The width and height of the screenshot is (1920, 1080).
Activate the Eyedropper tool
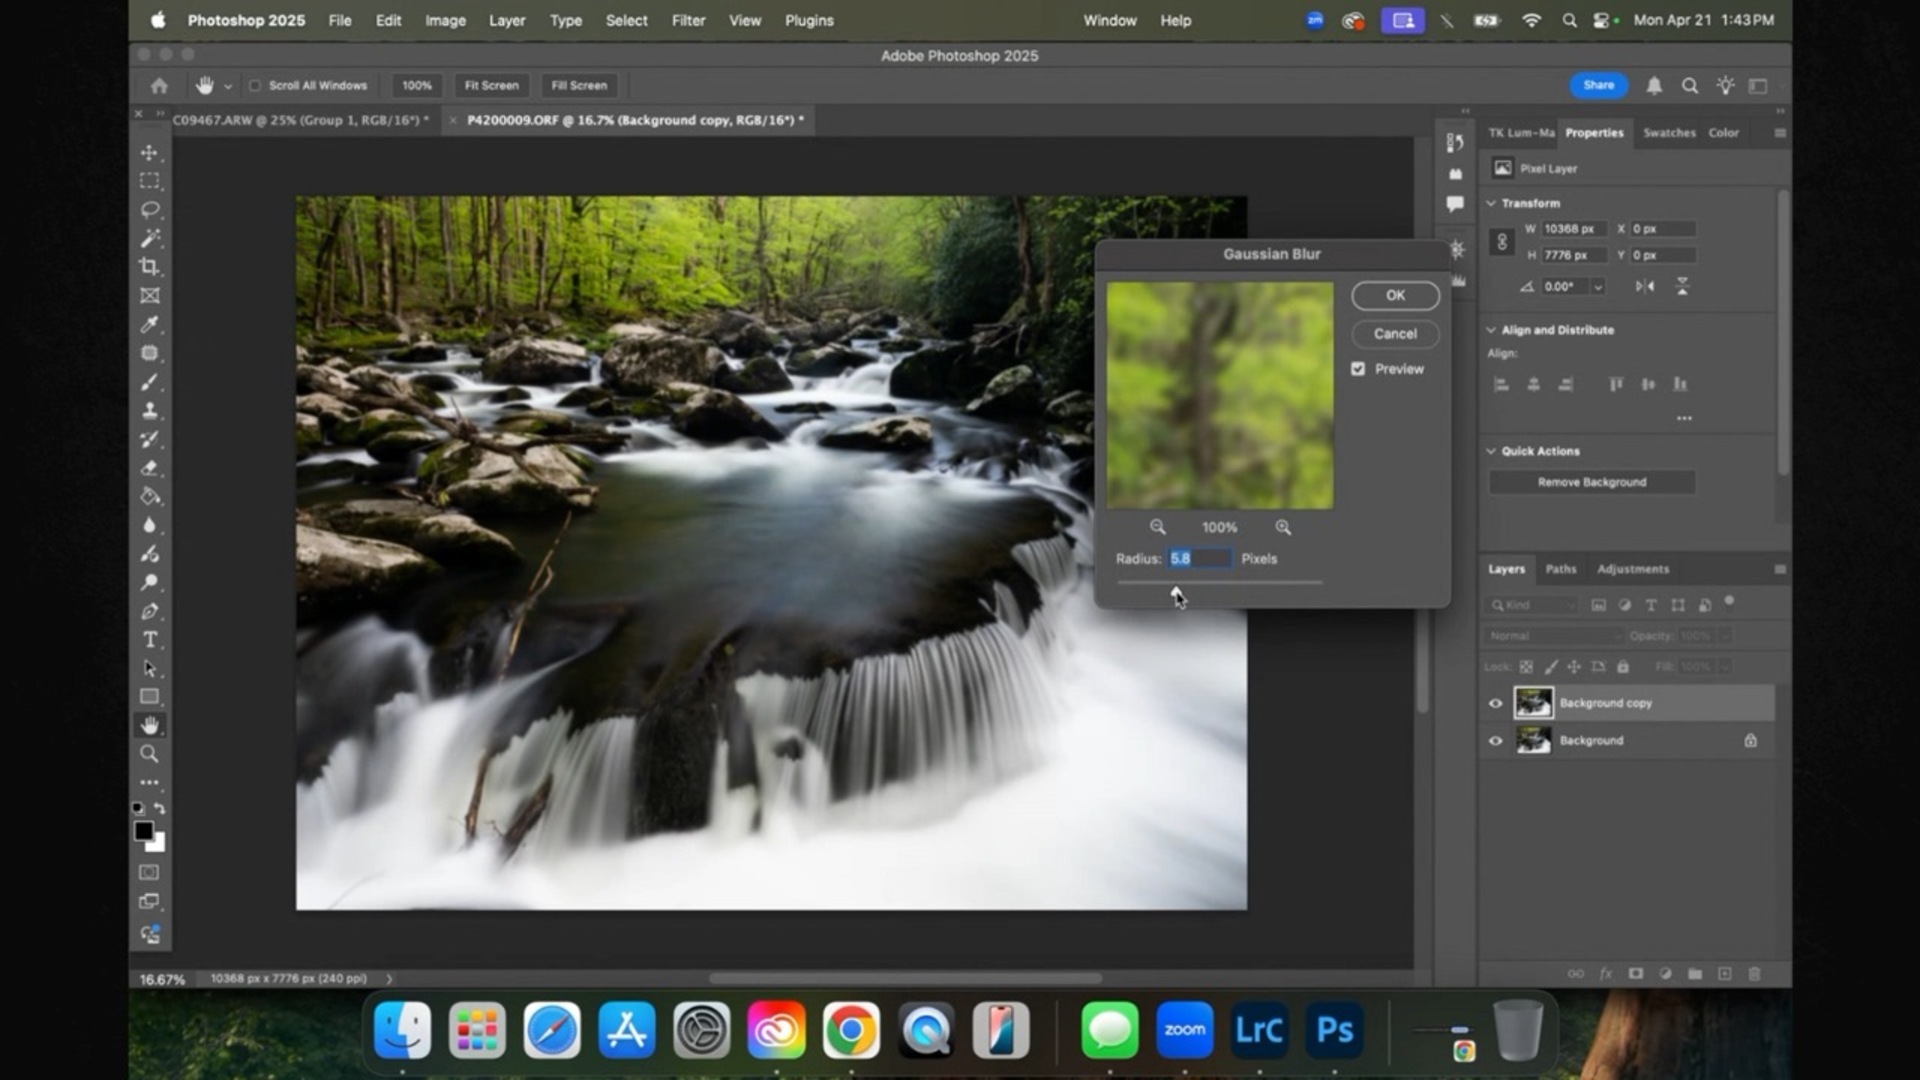150,325
